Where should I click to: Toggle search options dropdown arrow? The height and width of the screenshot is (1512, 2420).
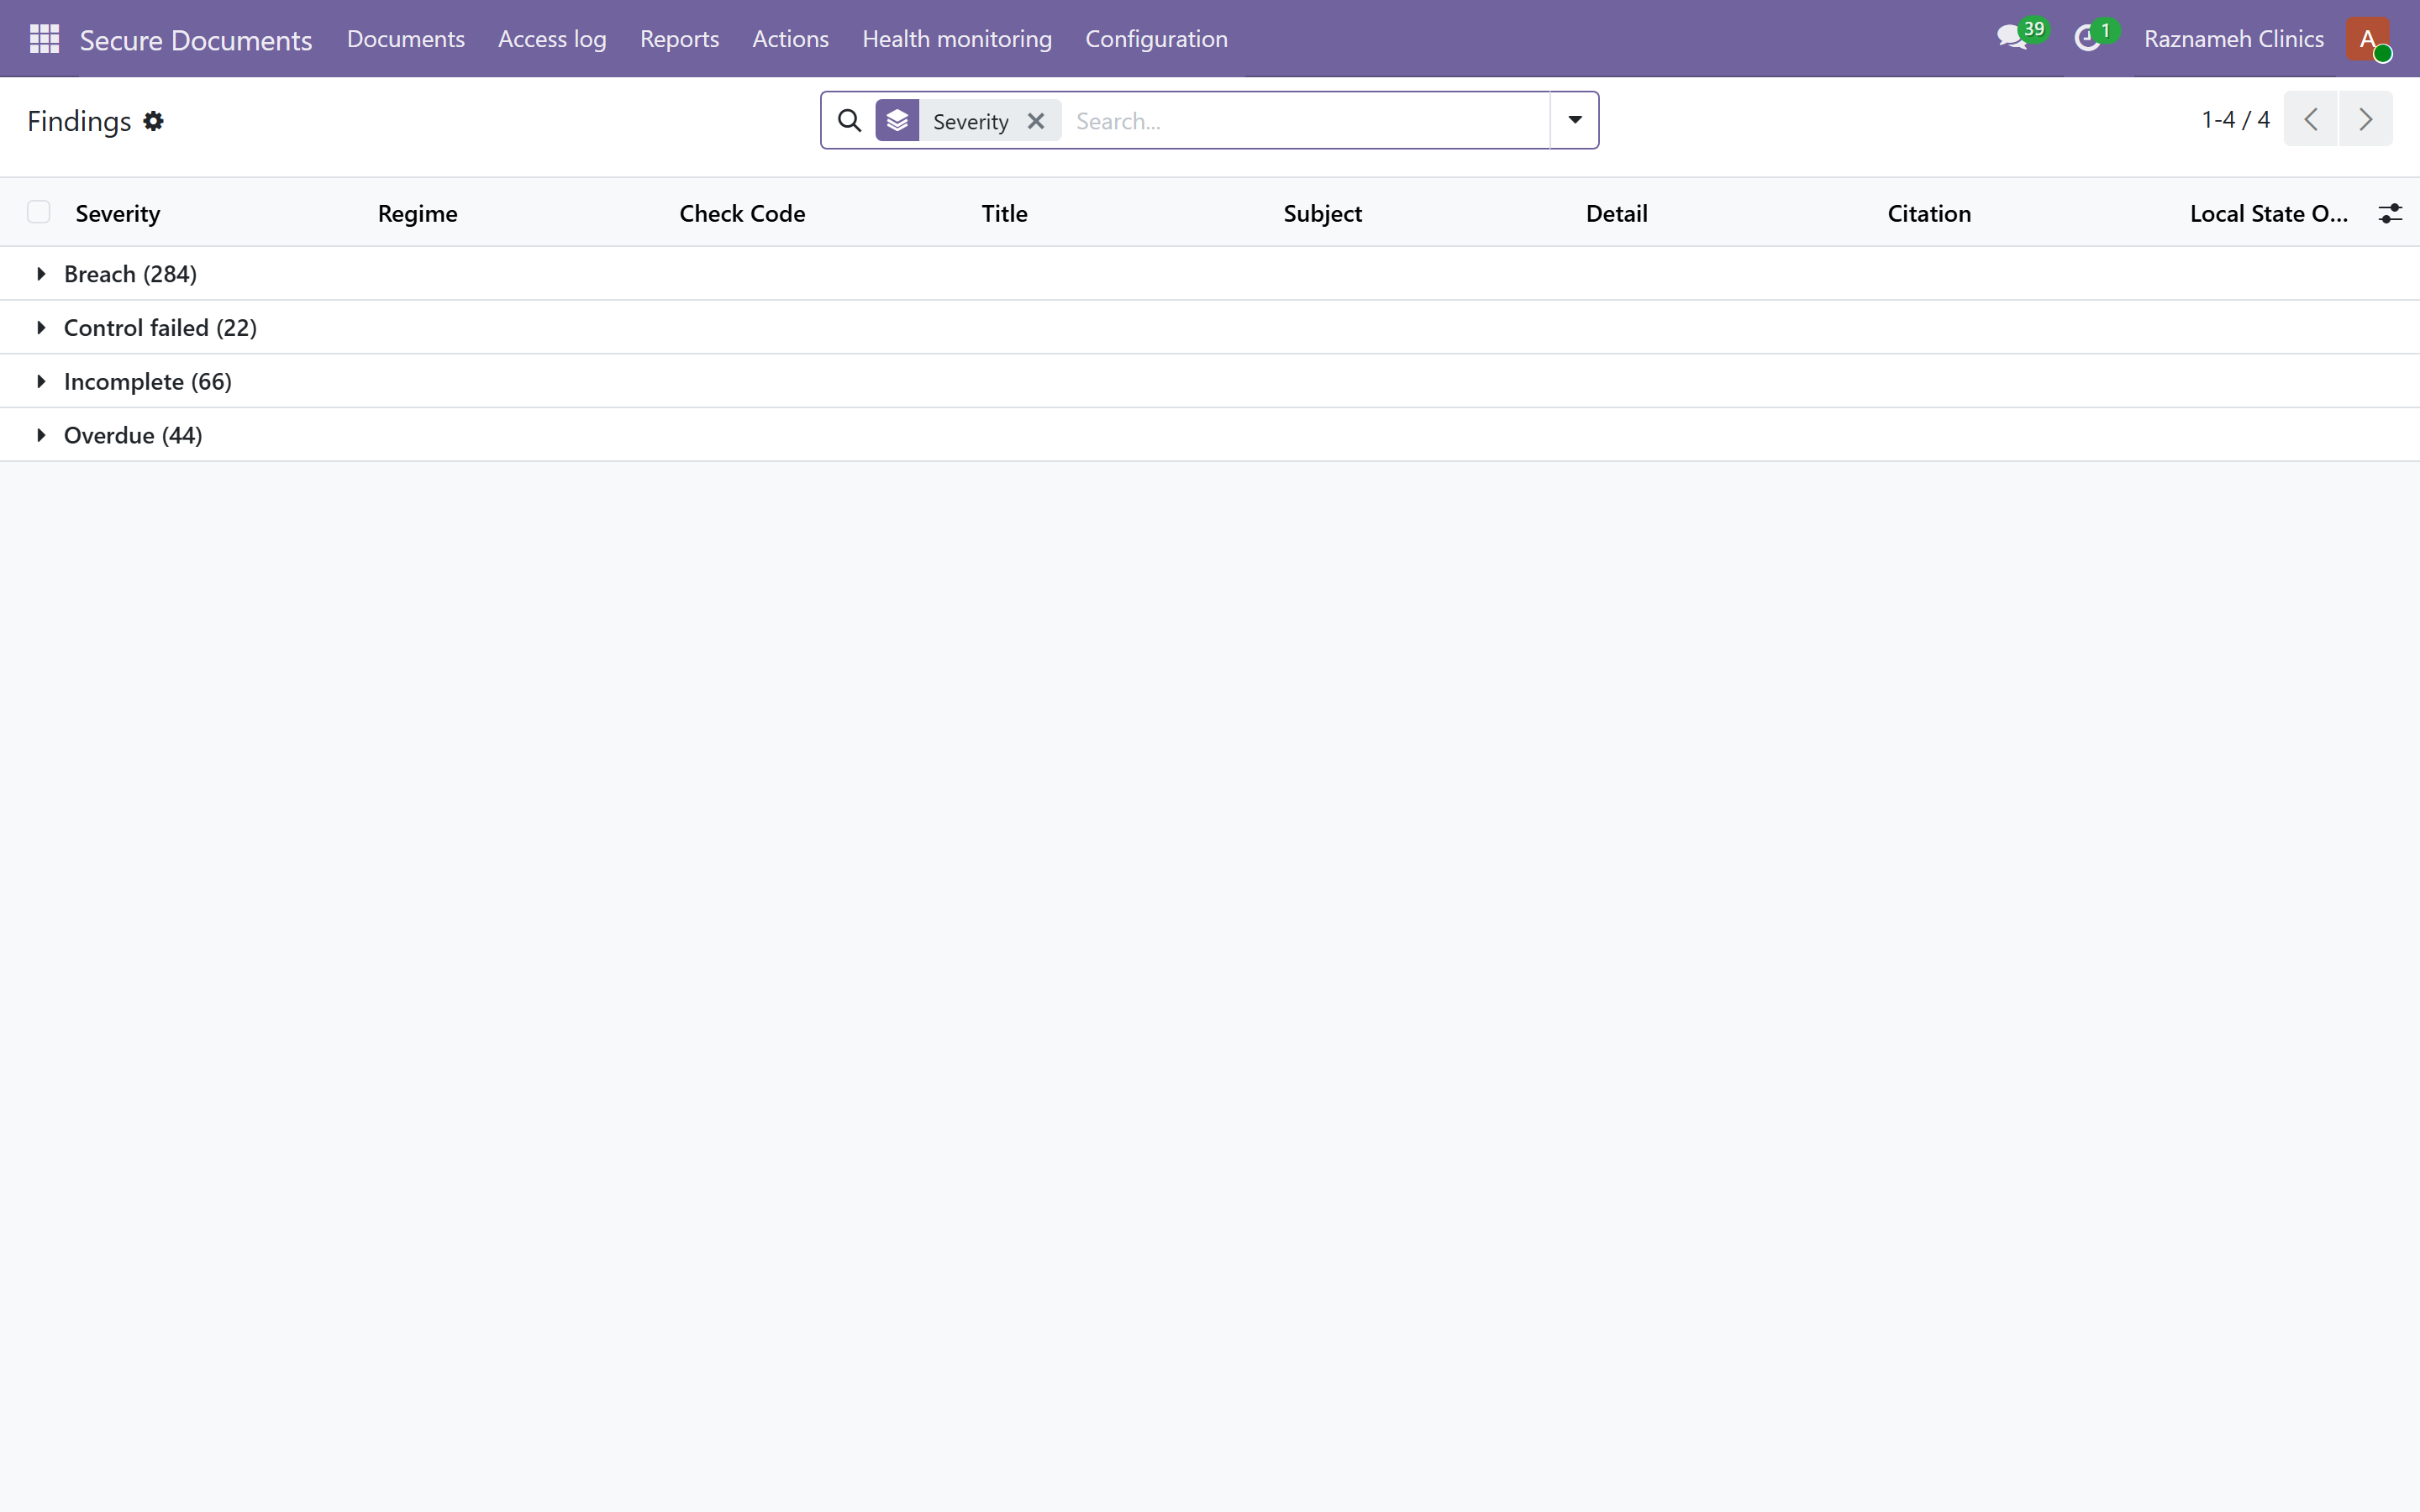click(x=1574, y=120)
